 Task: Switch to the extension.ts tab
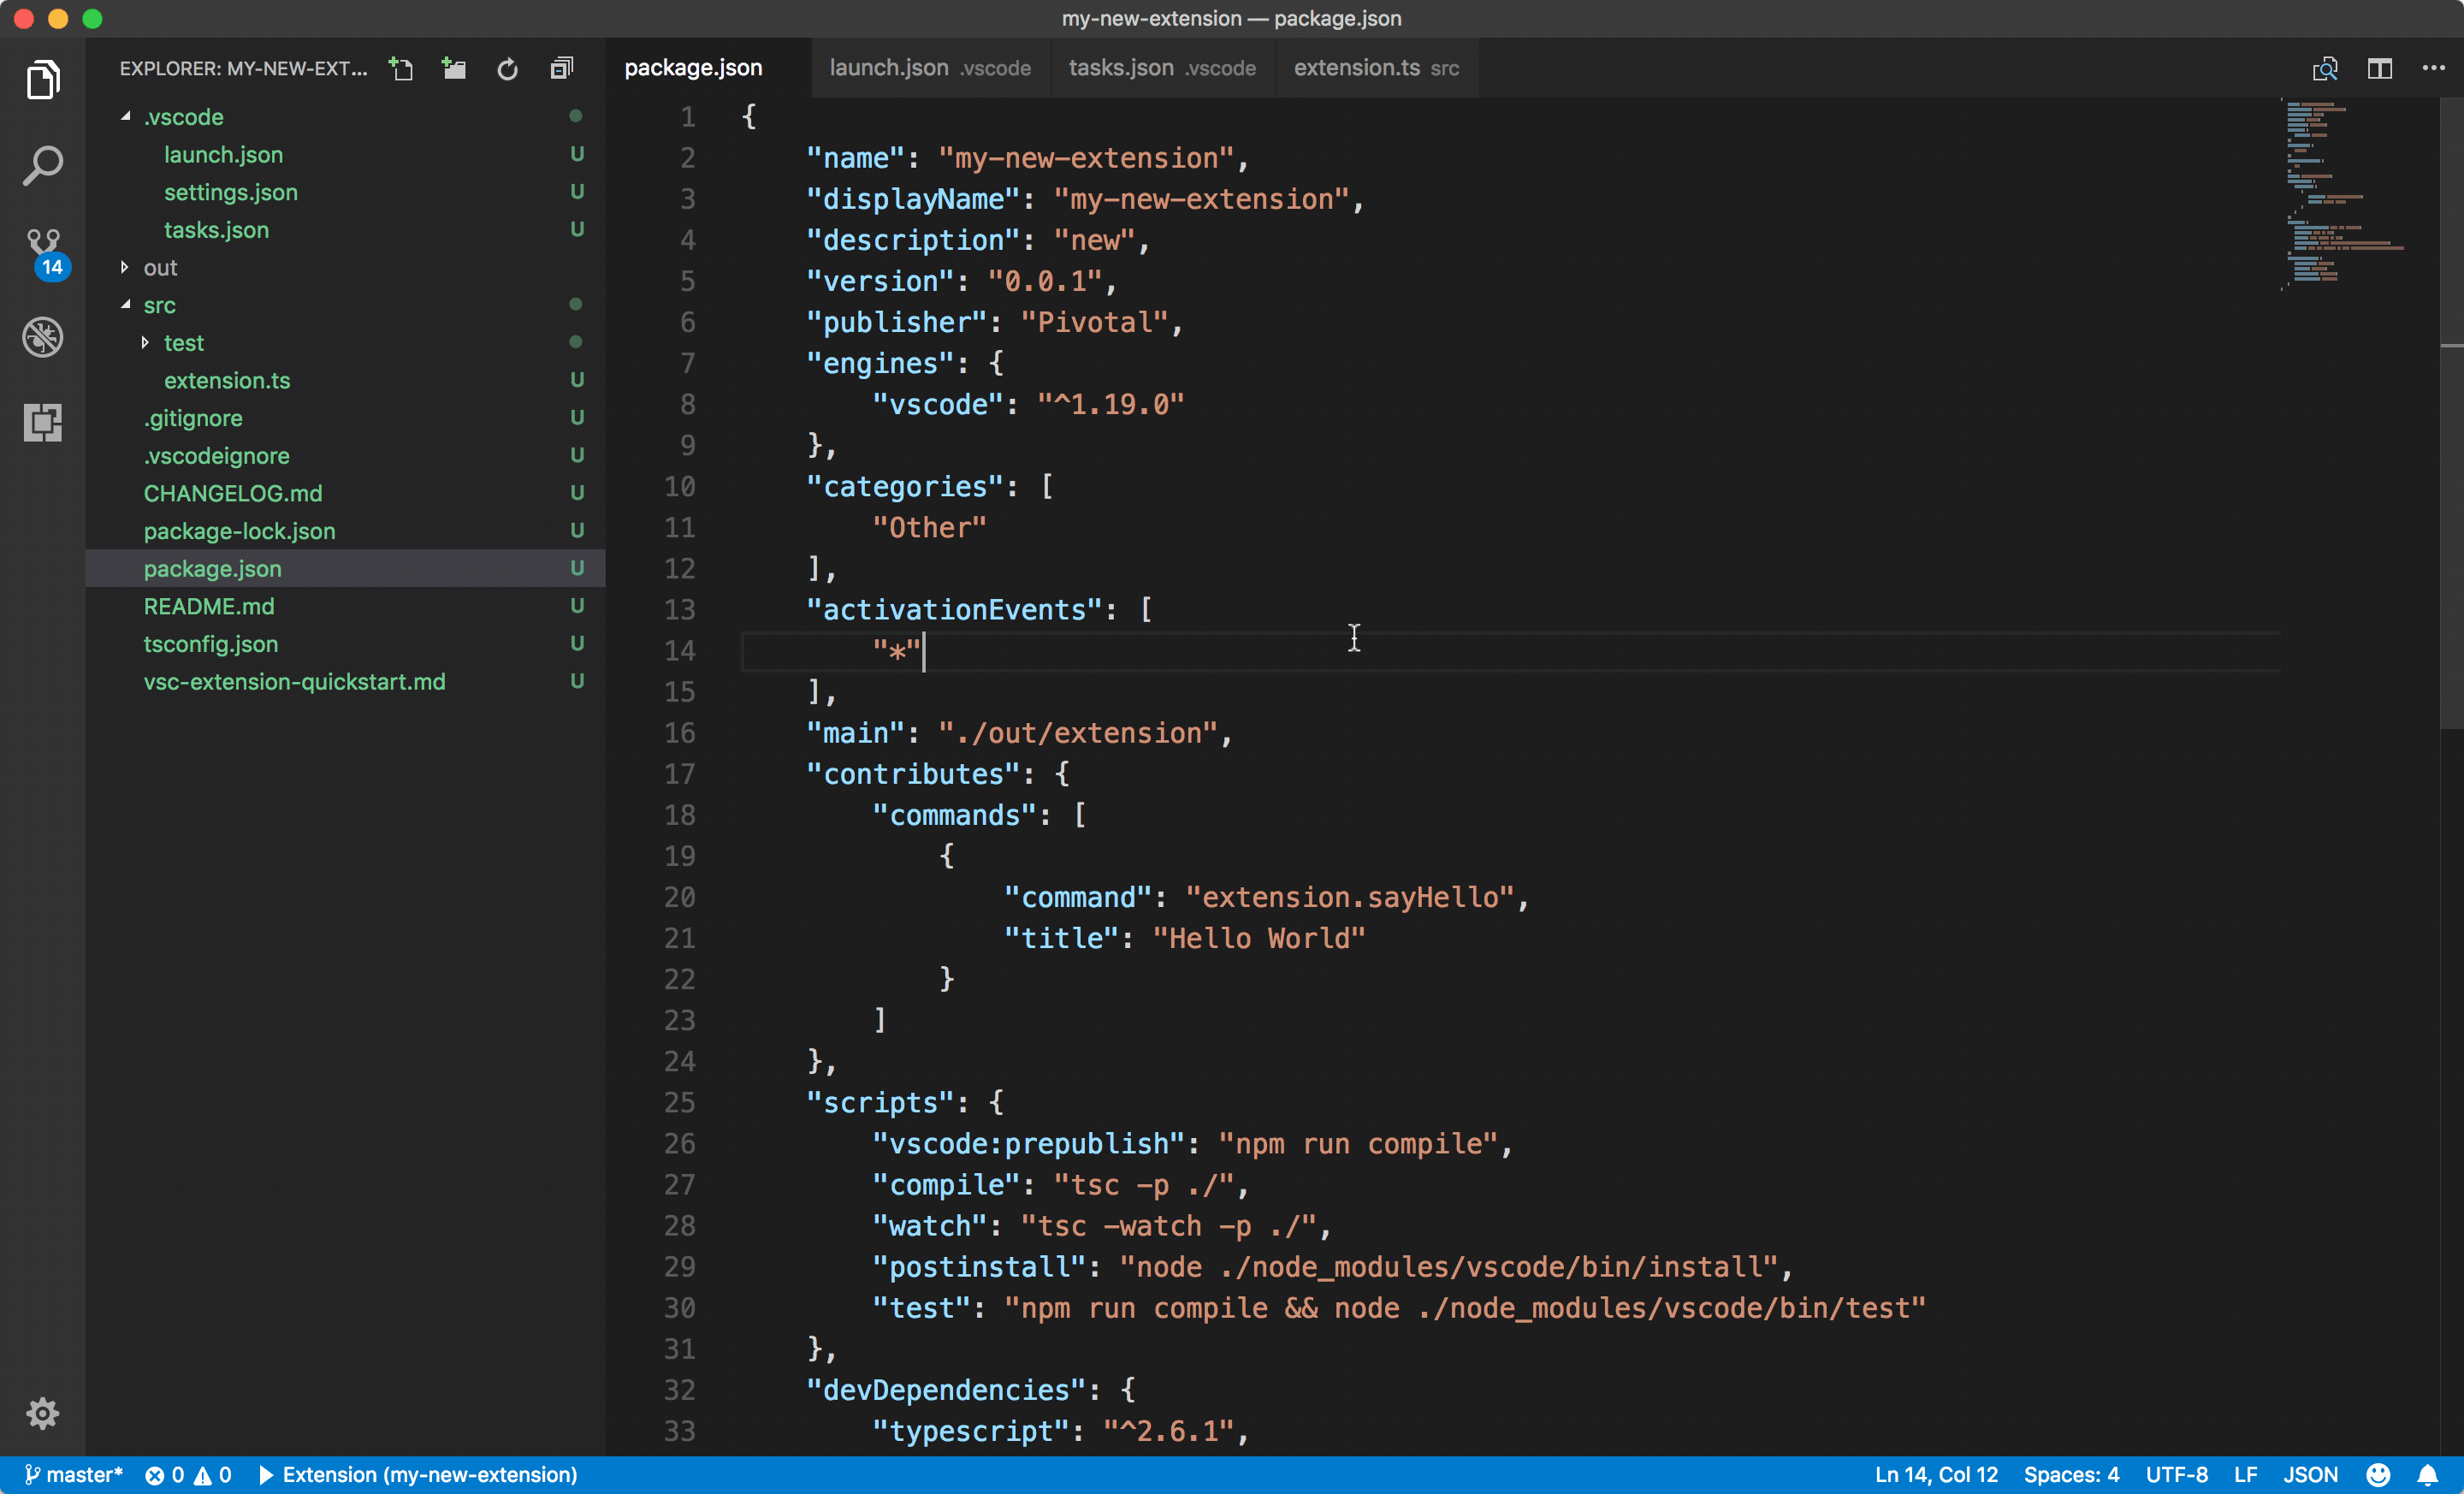click(1356, 68)
